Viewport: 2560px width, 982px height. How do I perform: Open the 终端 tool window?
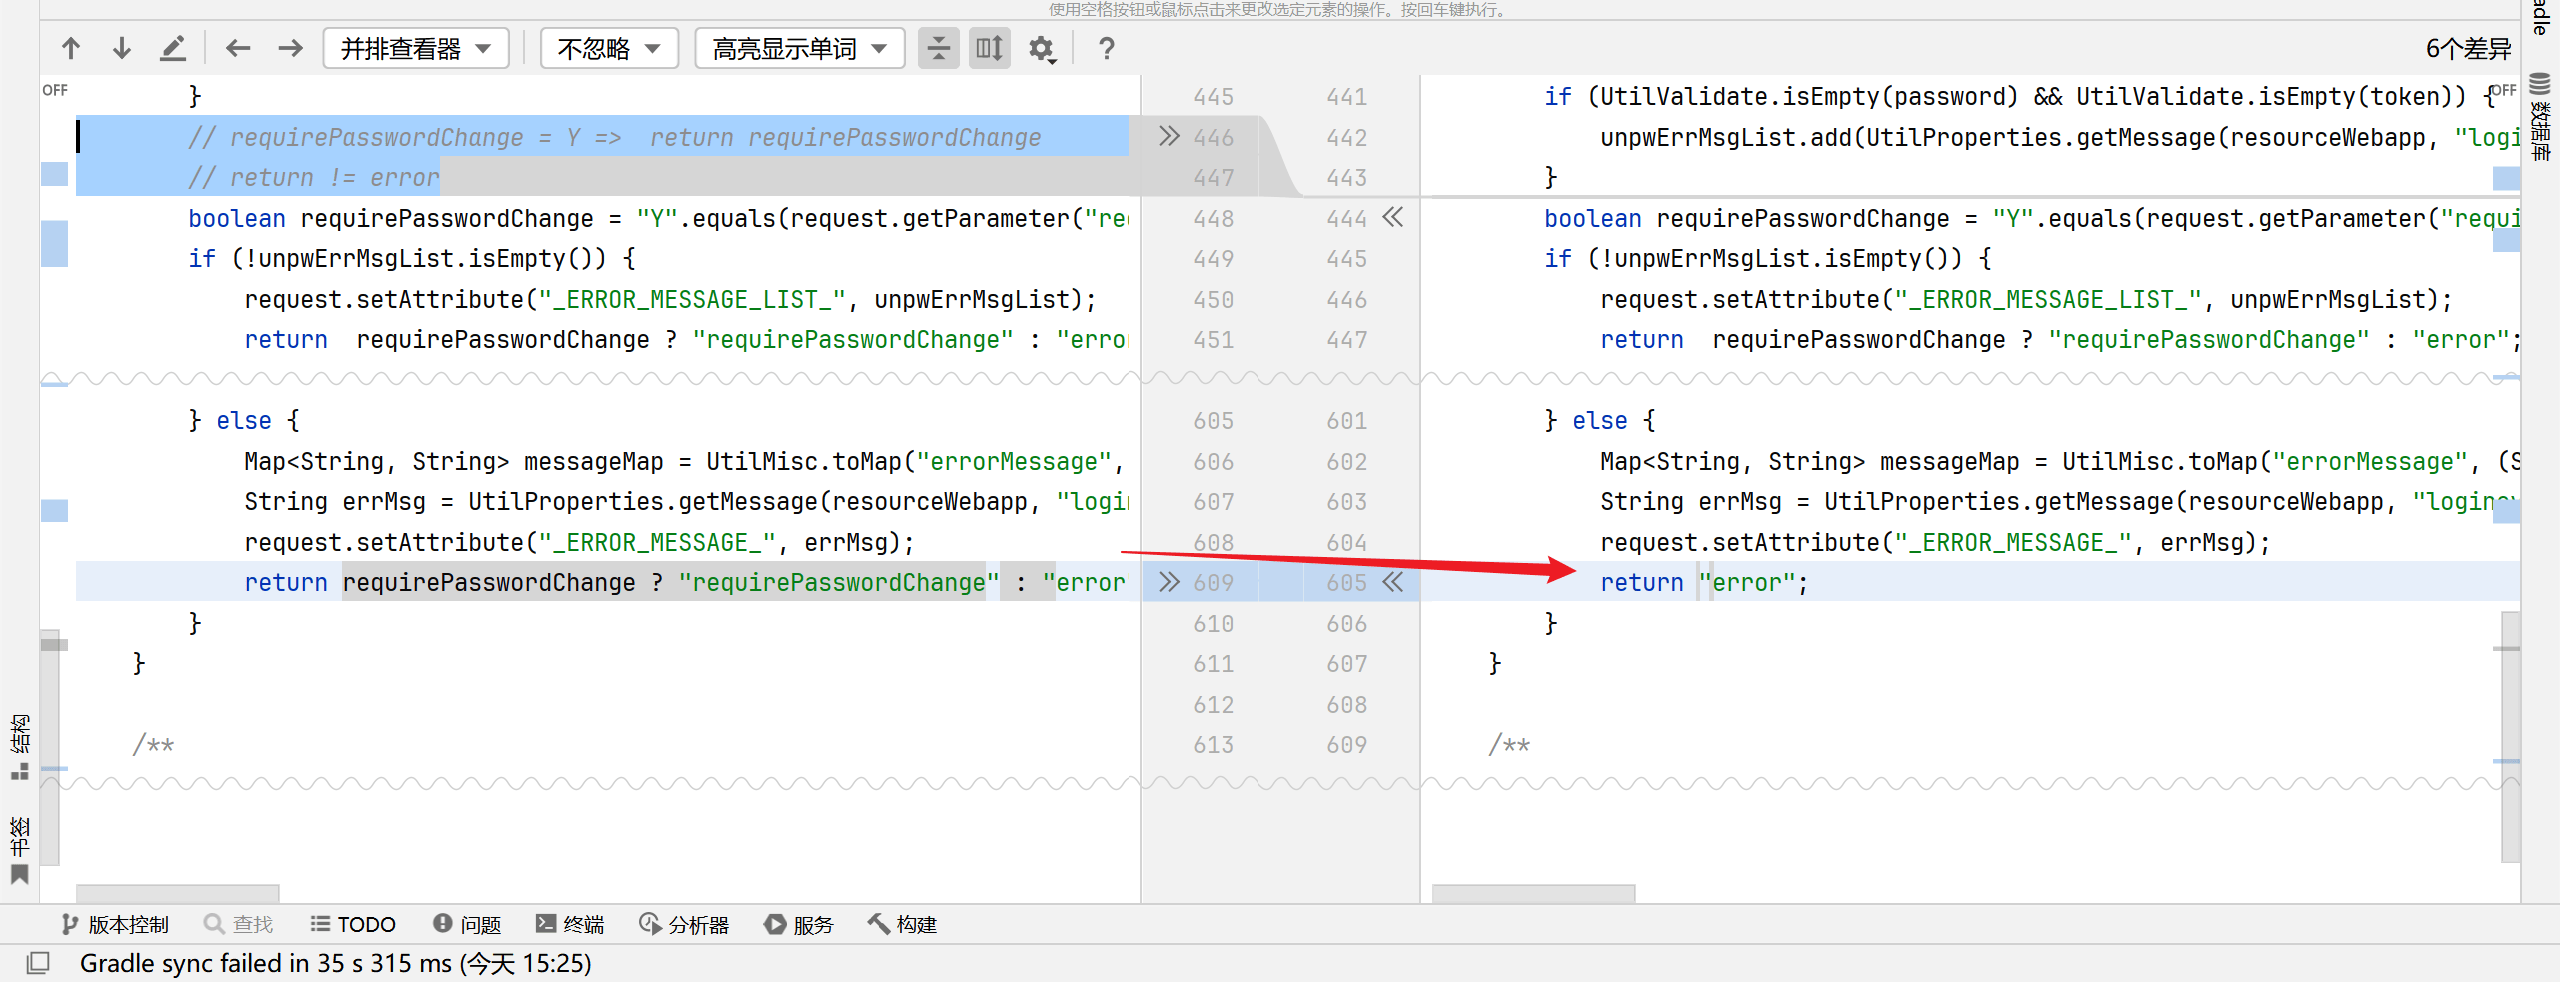coord(570,924)
